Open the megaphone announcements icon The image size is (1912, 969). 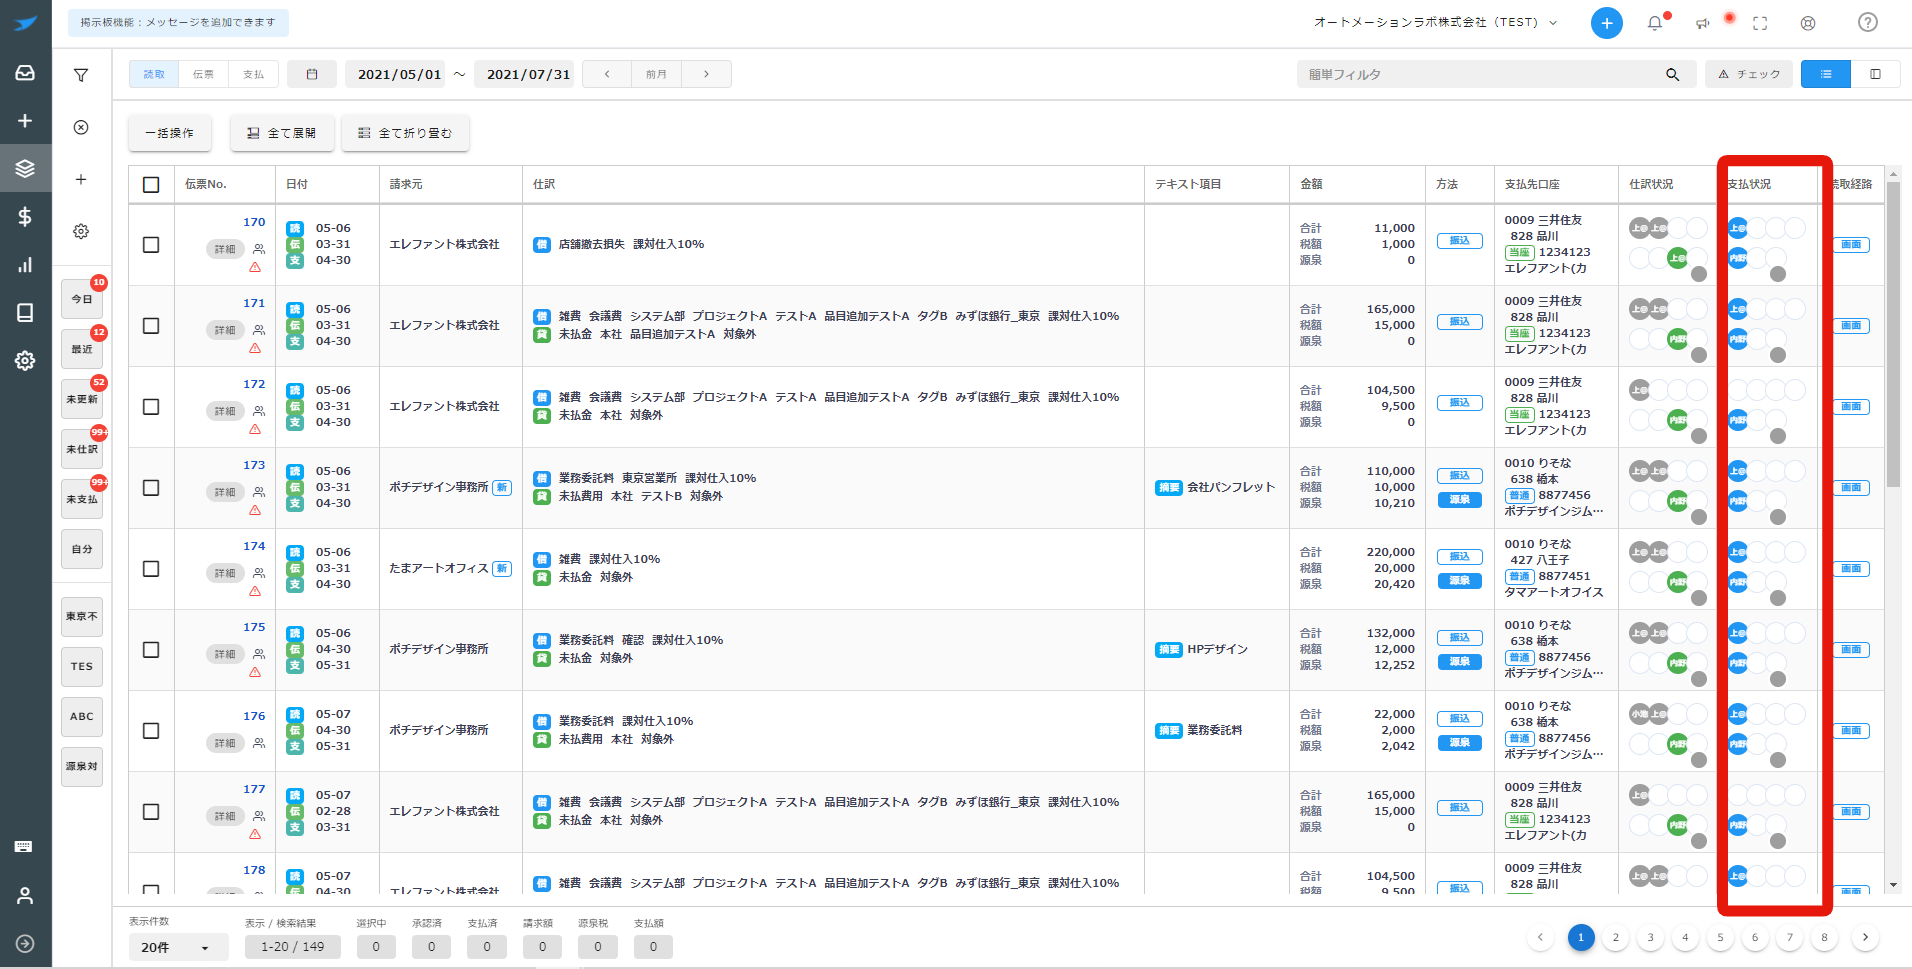pos(1703,23)
